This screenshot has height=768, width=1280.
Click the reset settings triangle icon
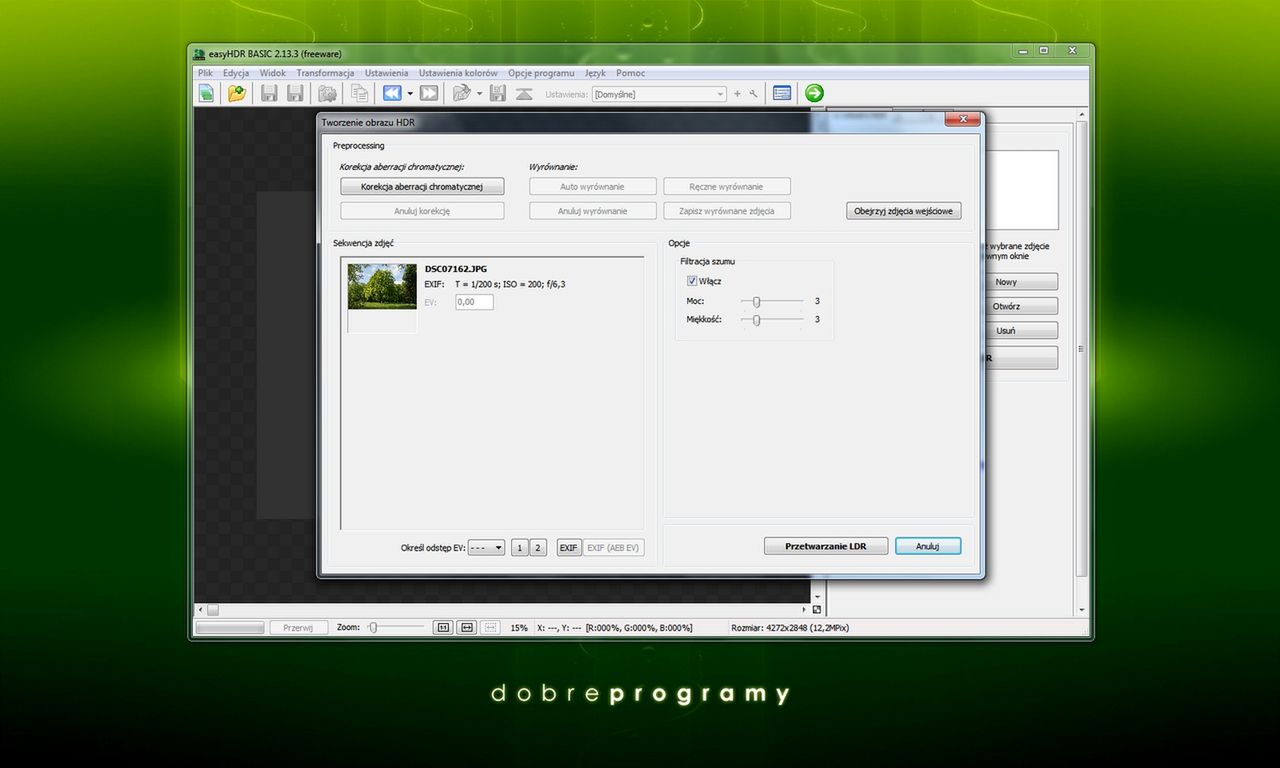524,93
